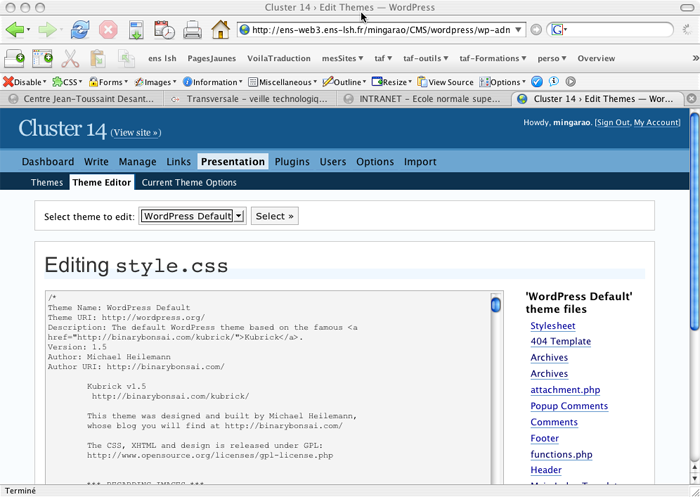Click the page vertical scrollbar thumb
This screenshot has height=497, width=700.
coord(694,222)
